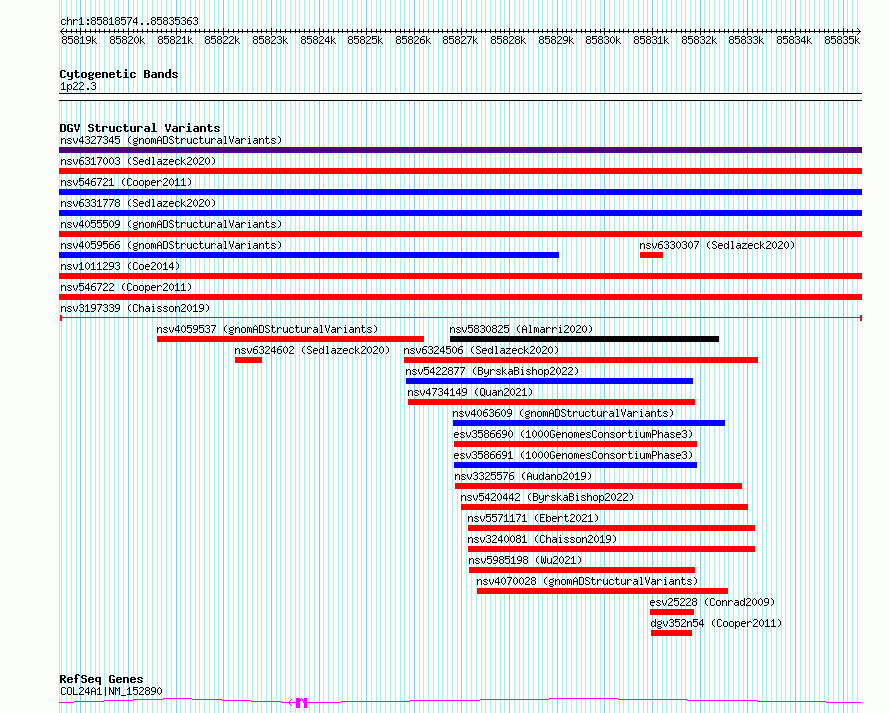Viewport: 890px width, 713px height.
Task: Click the blue bar under nsv4059566
Action: (309, 255)
